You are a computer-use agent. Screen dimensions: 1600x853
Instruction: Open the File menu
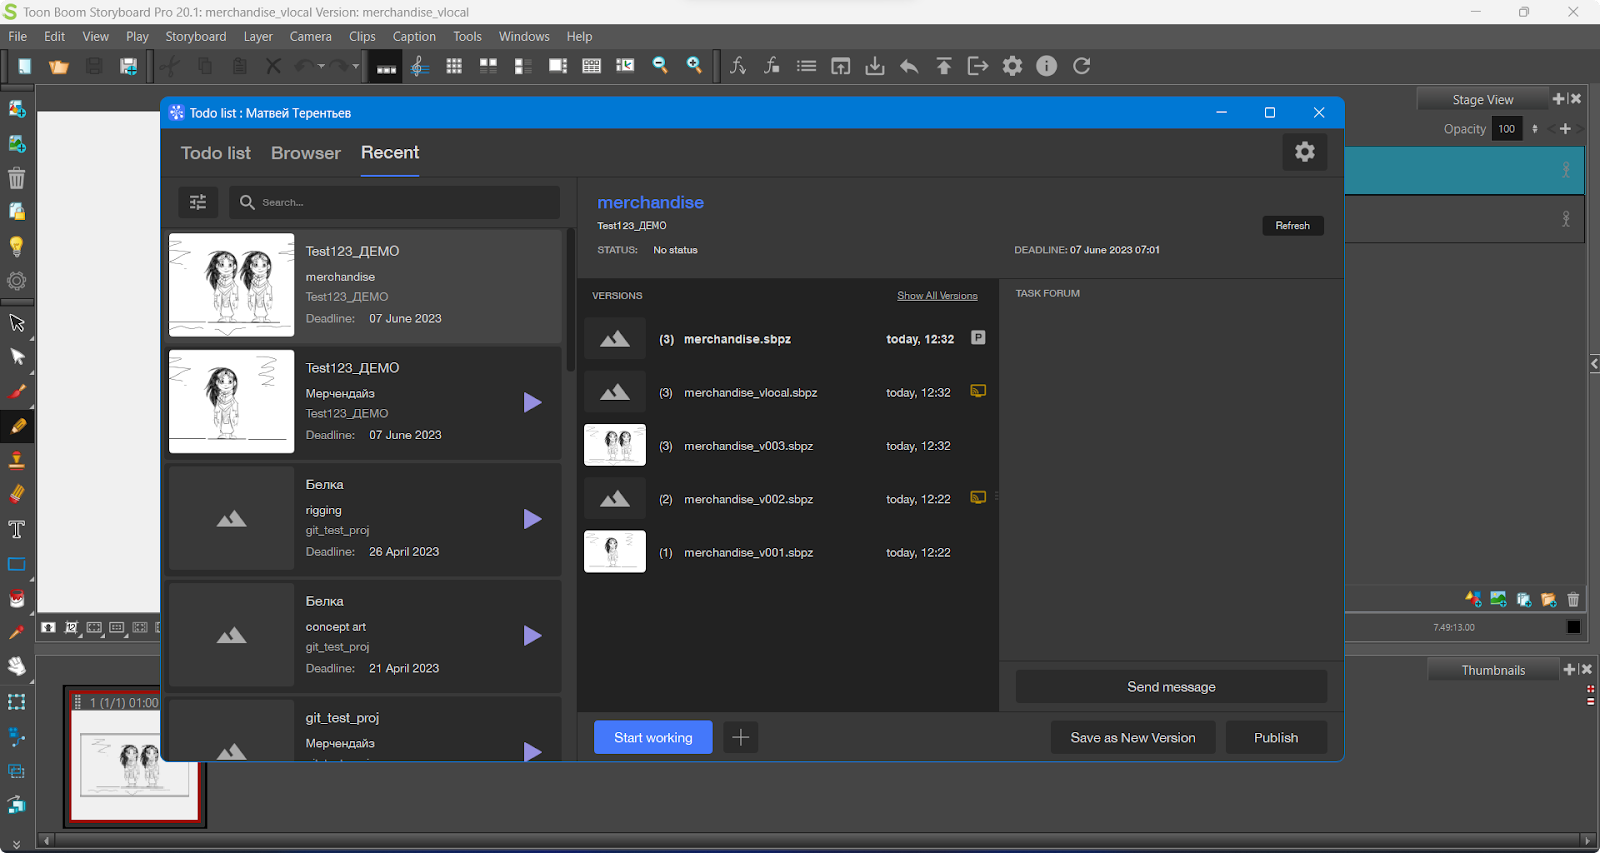[18, 36]
